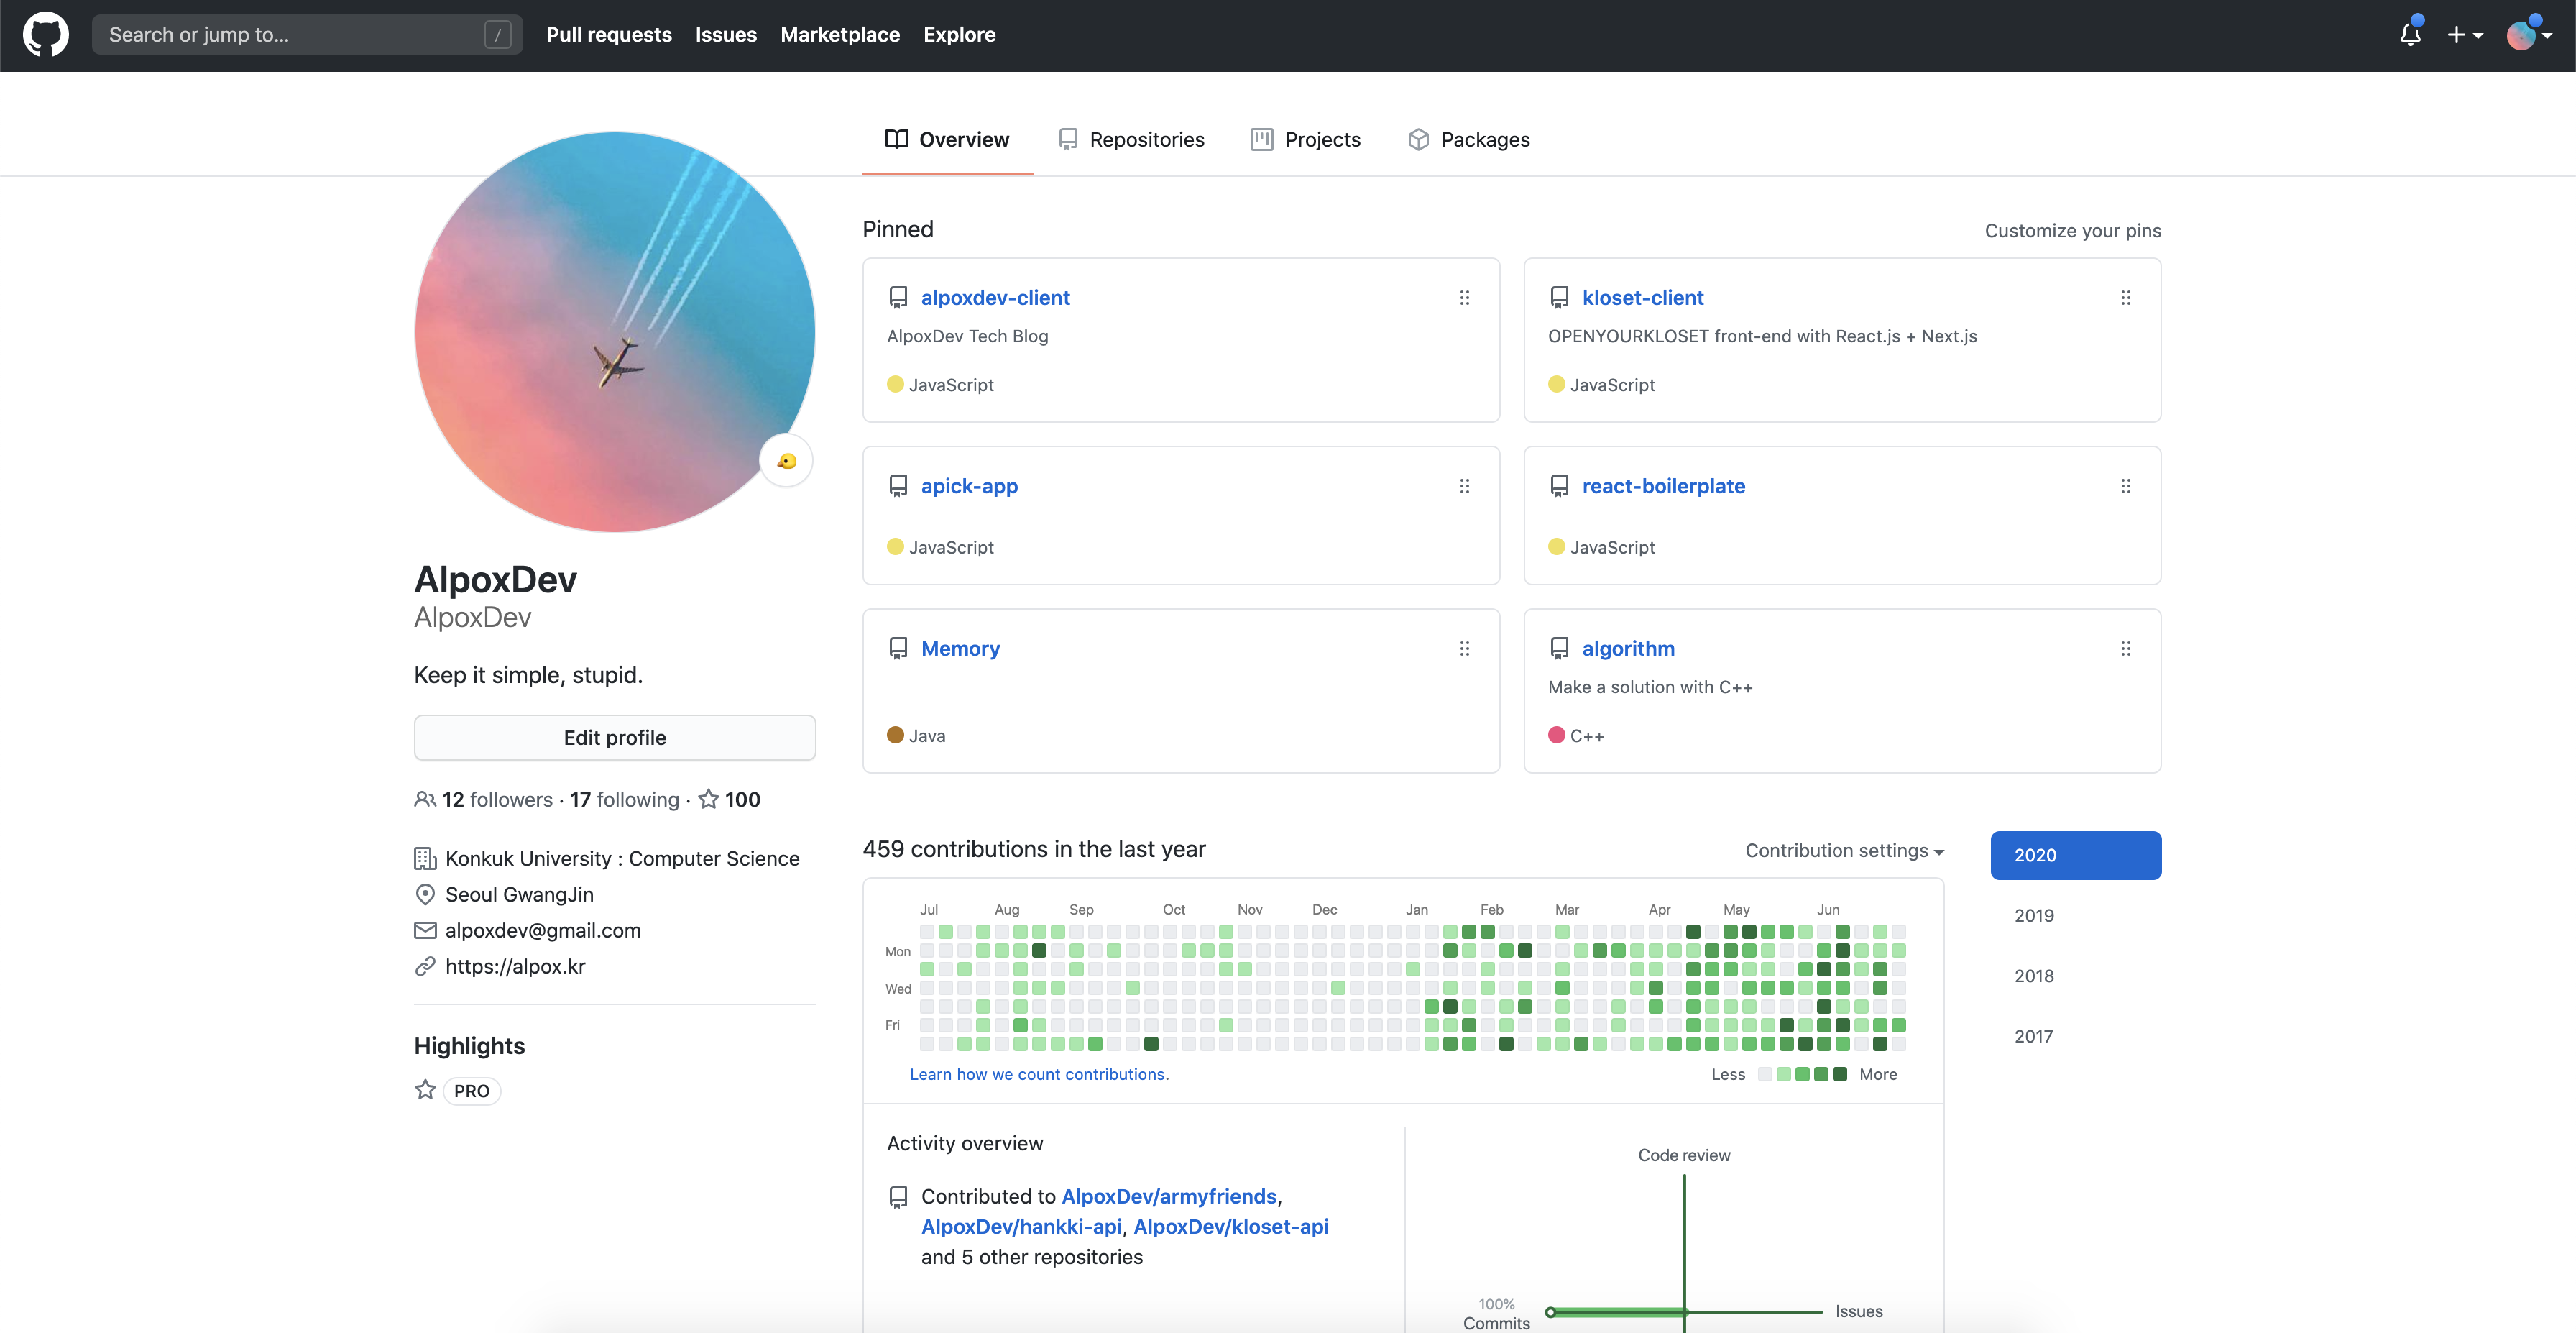The width and height of the screenshot is (2576, 1333).
Task: Click the status emoji badge on avatar
Action: pos(786,461)
